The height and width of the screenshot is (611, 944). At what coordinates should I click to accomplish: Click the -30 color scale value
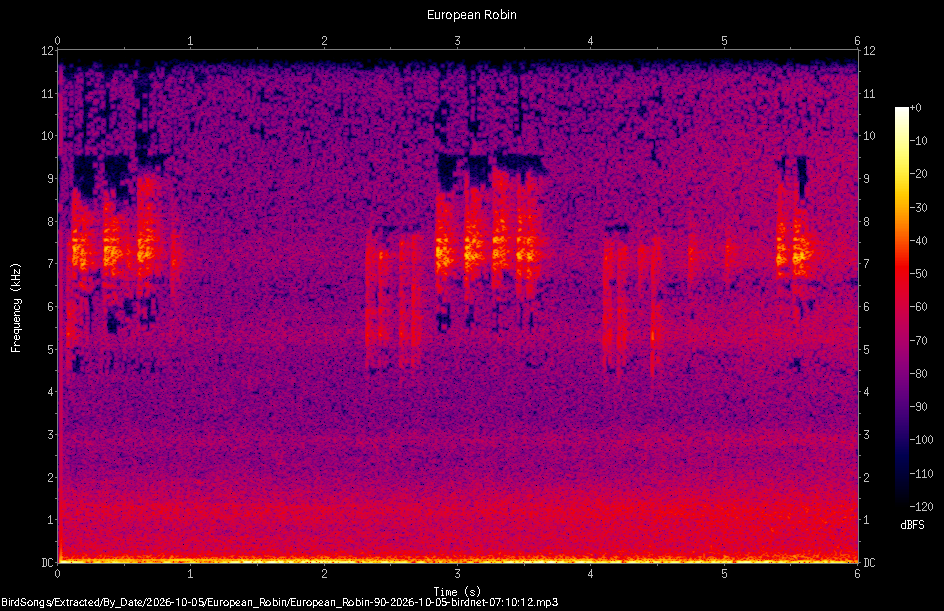coord(919,208)
